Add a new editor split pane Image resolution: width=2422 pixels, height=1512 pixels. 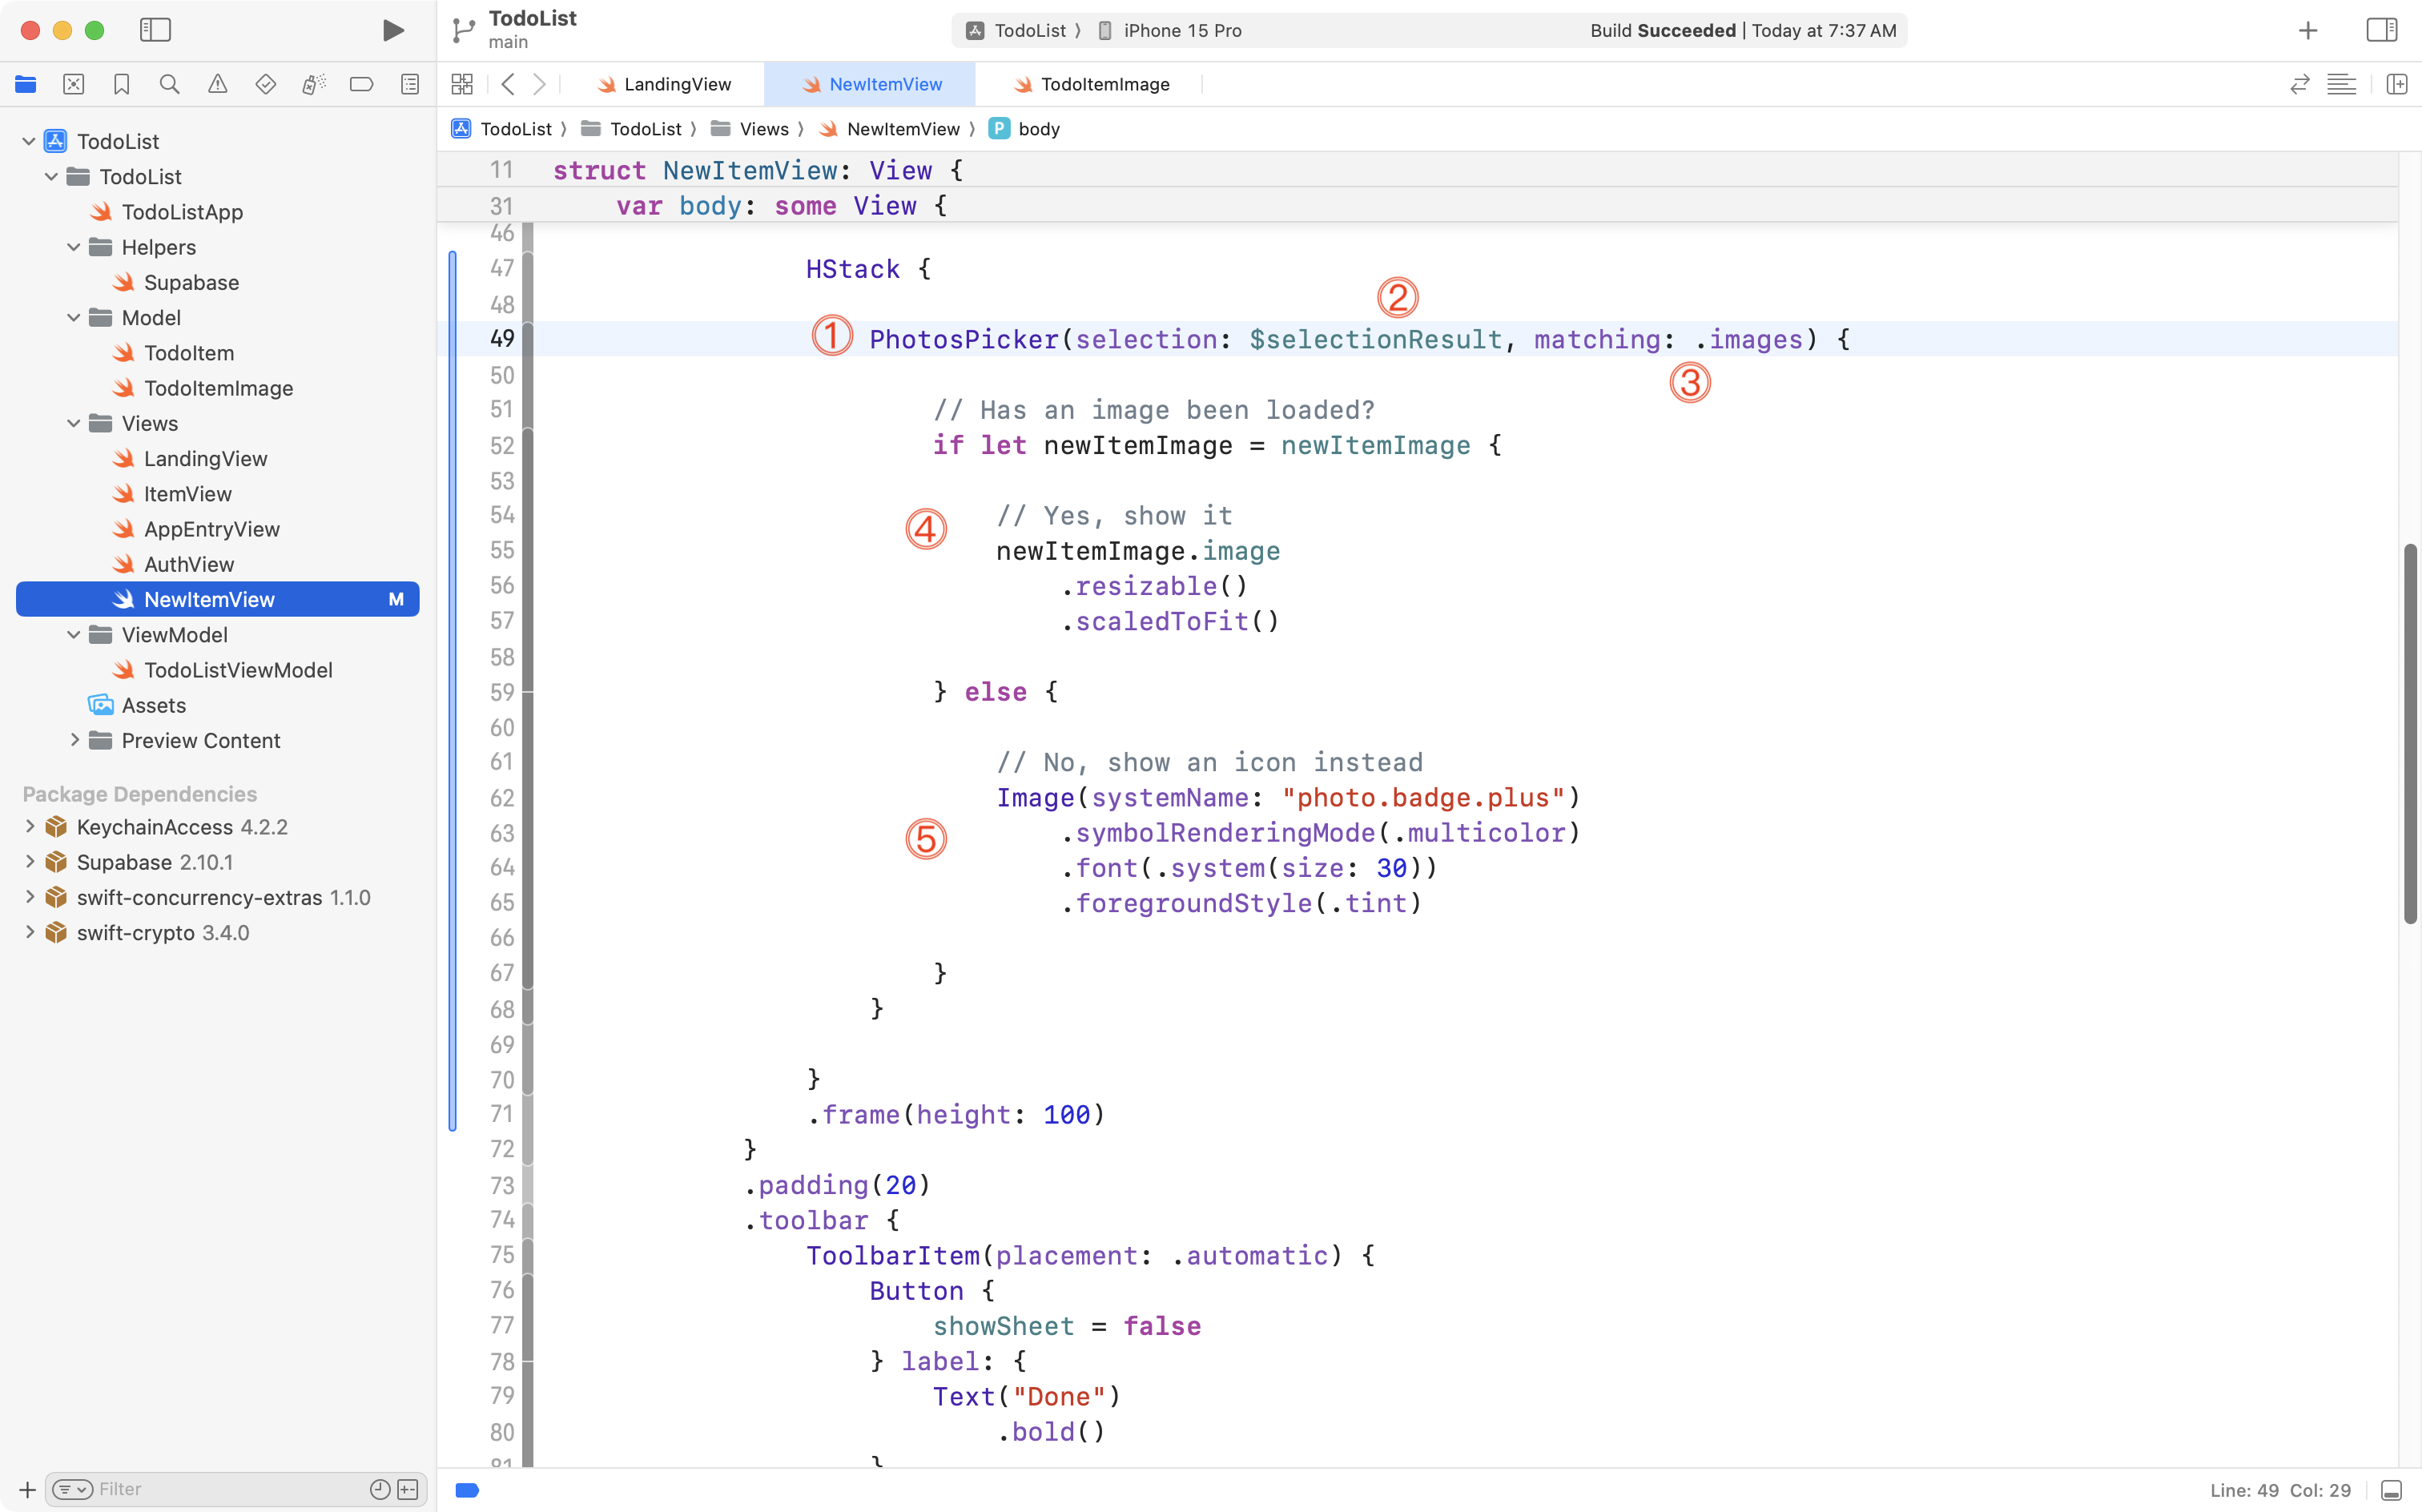pyautogui.click(x=2398, y=84)
